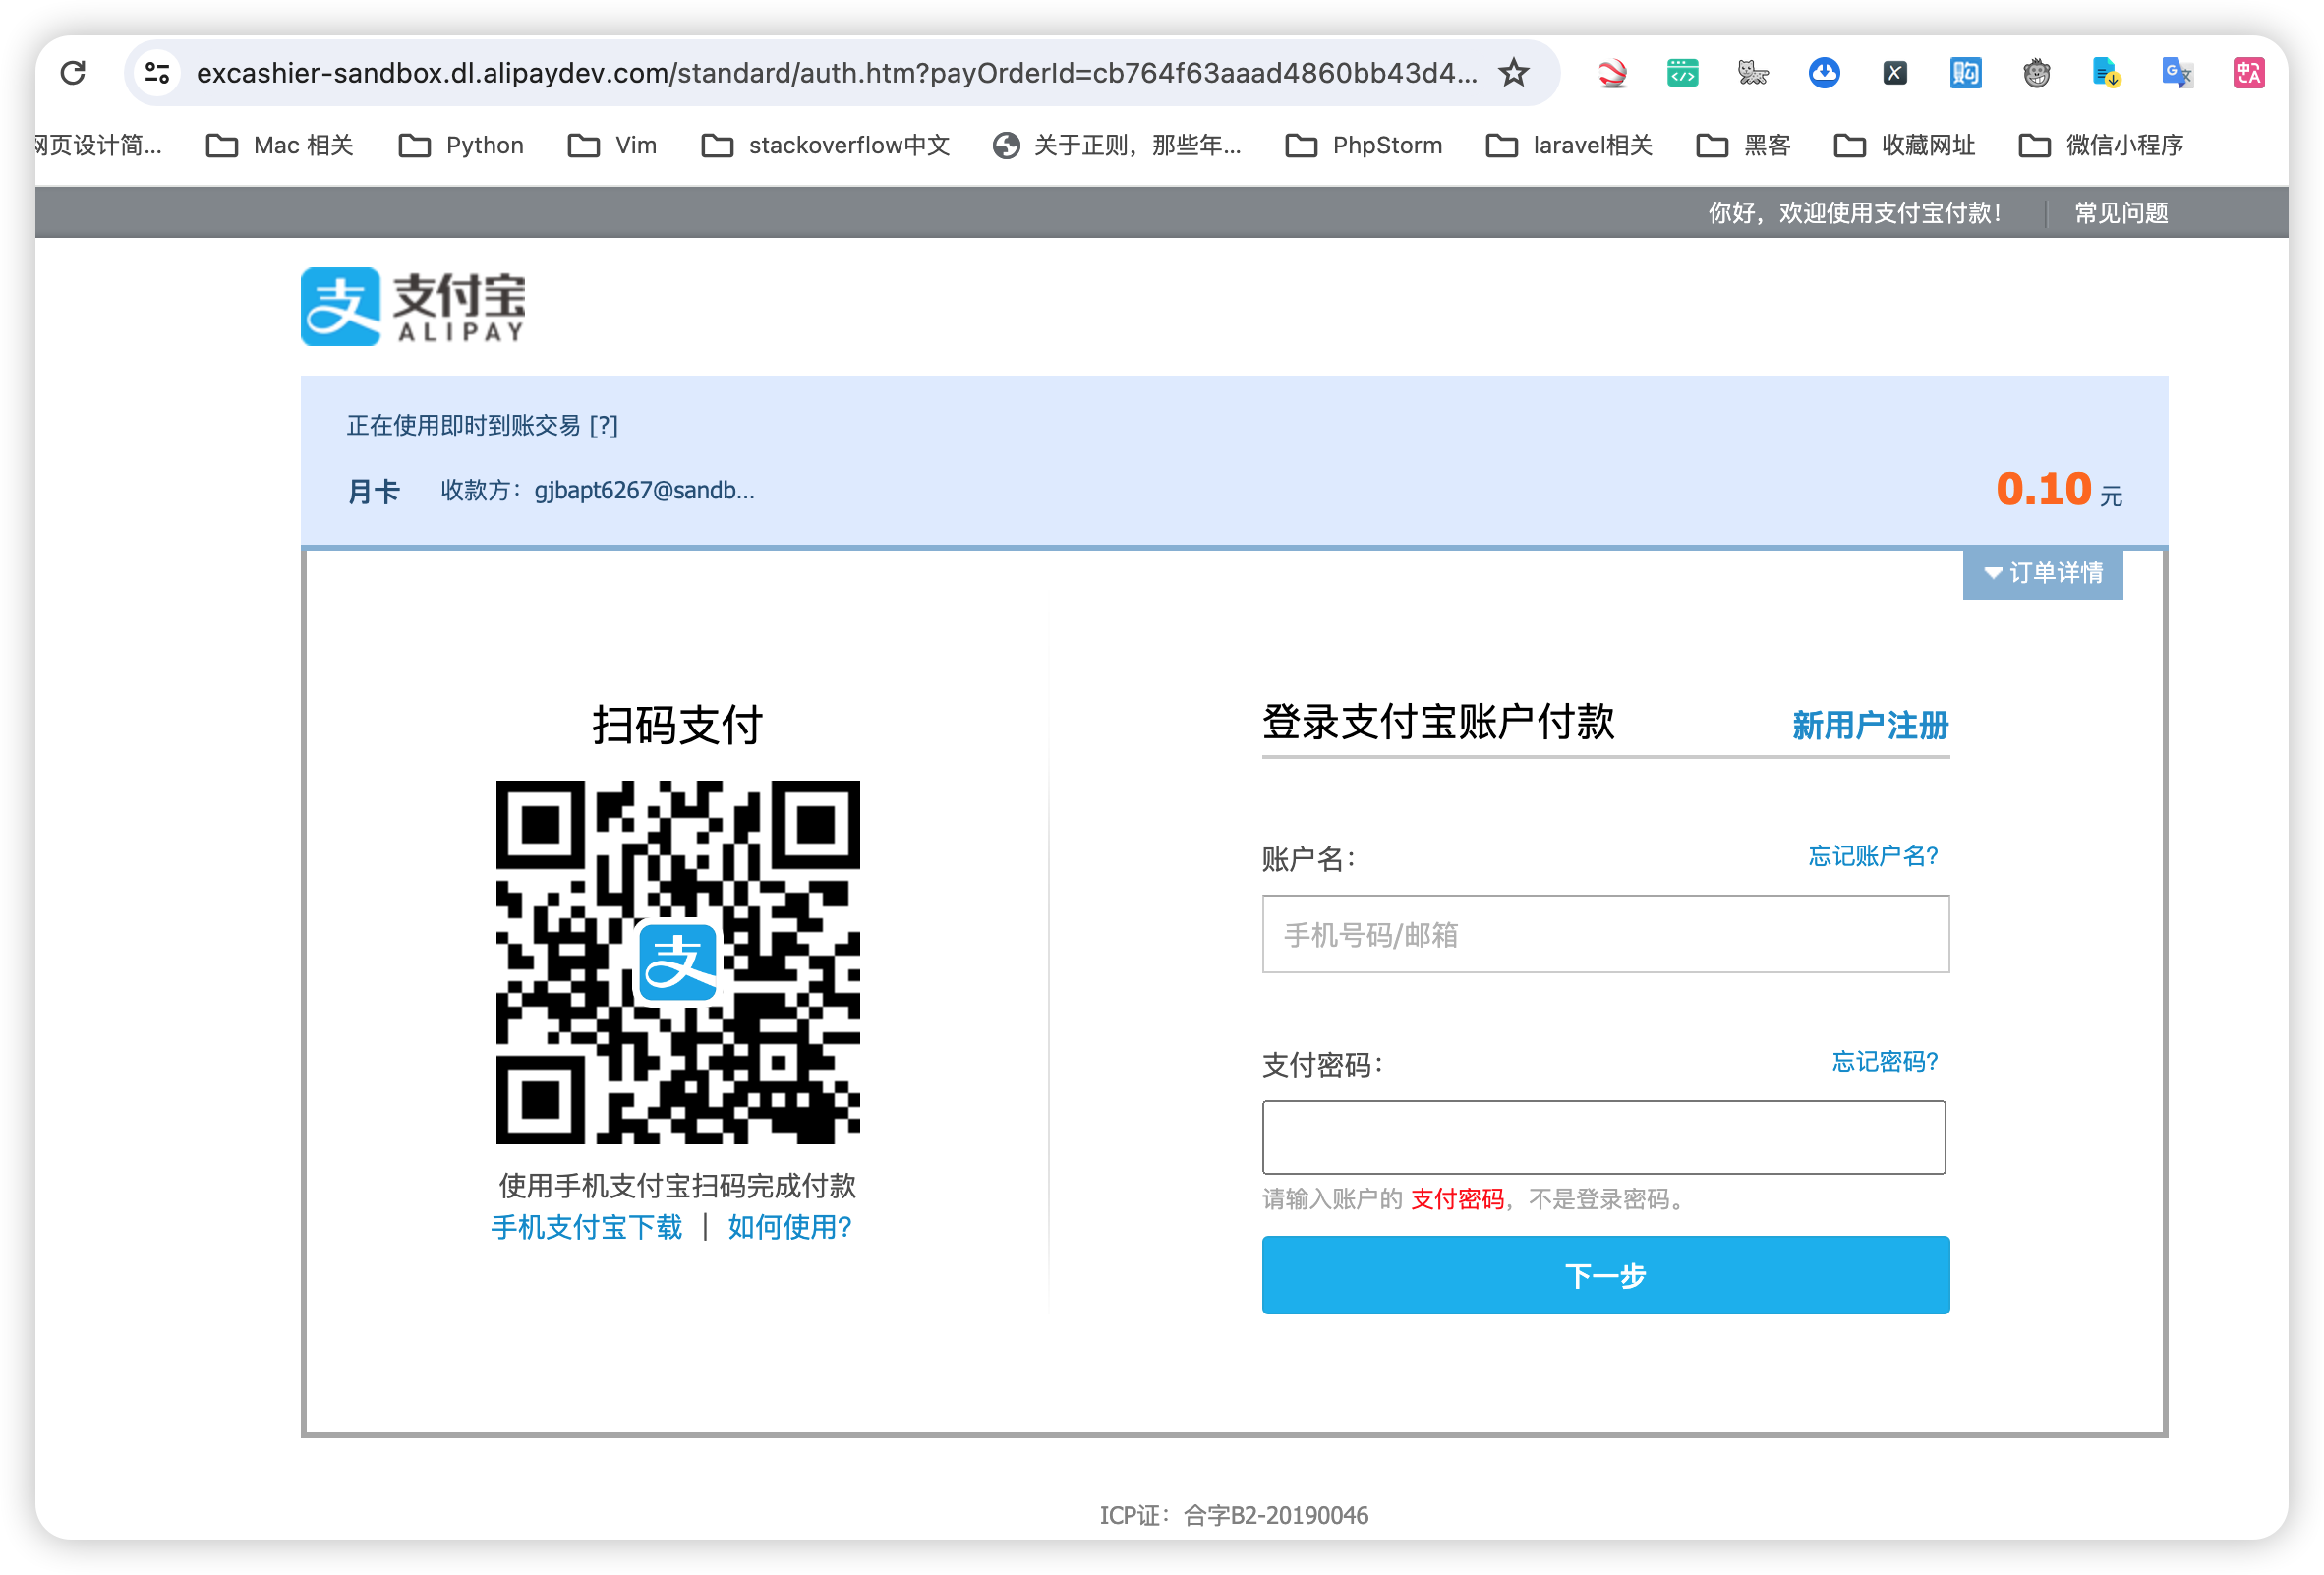Image resolution: width=2324 pixels, height=1575 pixels.
Task: Click the 登录支付宝账户付款 heading
Action: [1437, 721]
